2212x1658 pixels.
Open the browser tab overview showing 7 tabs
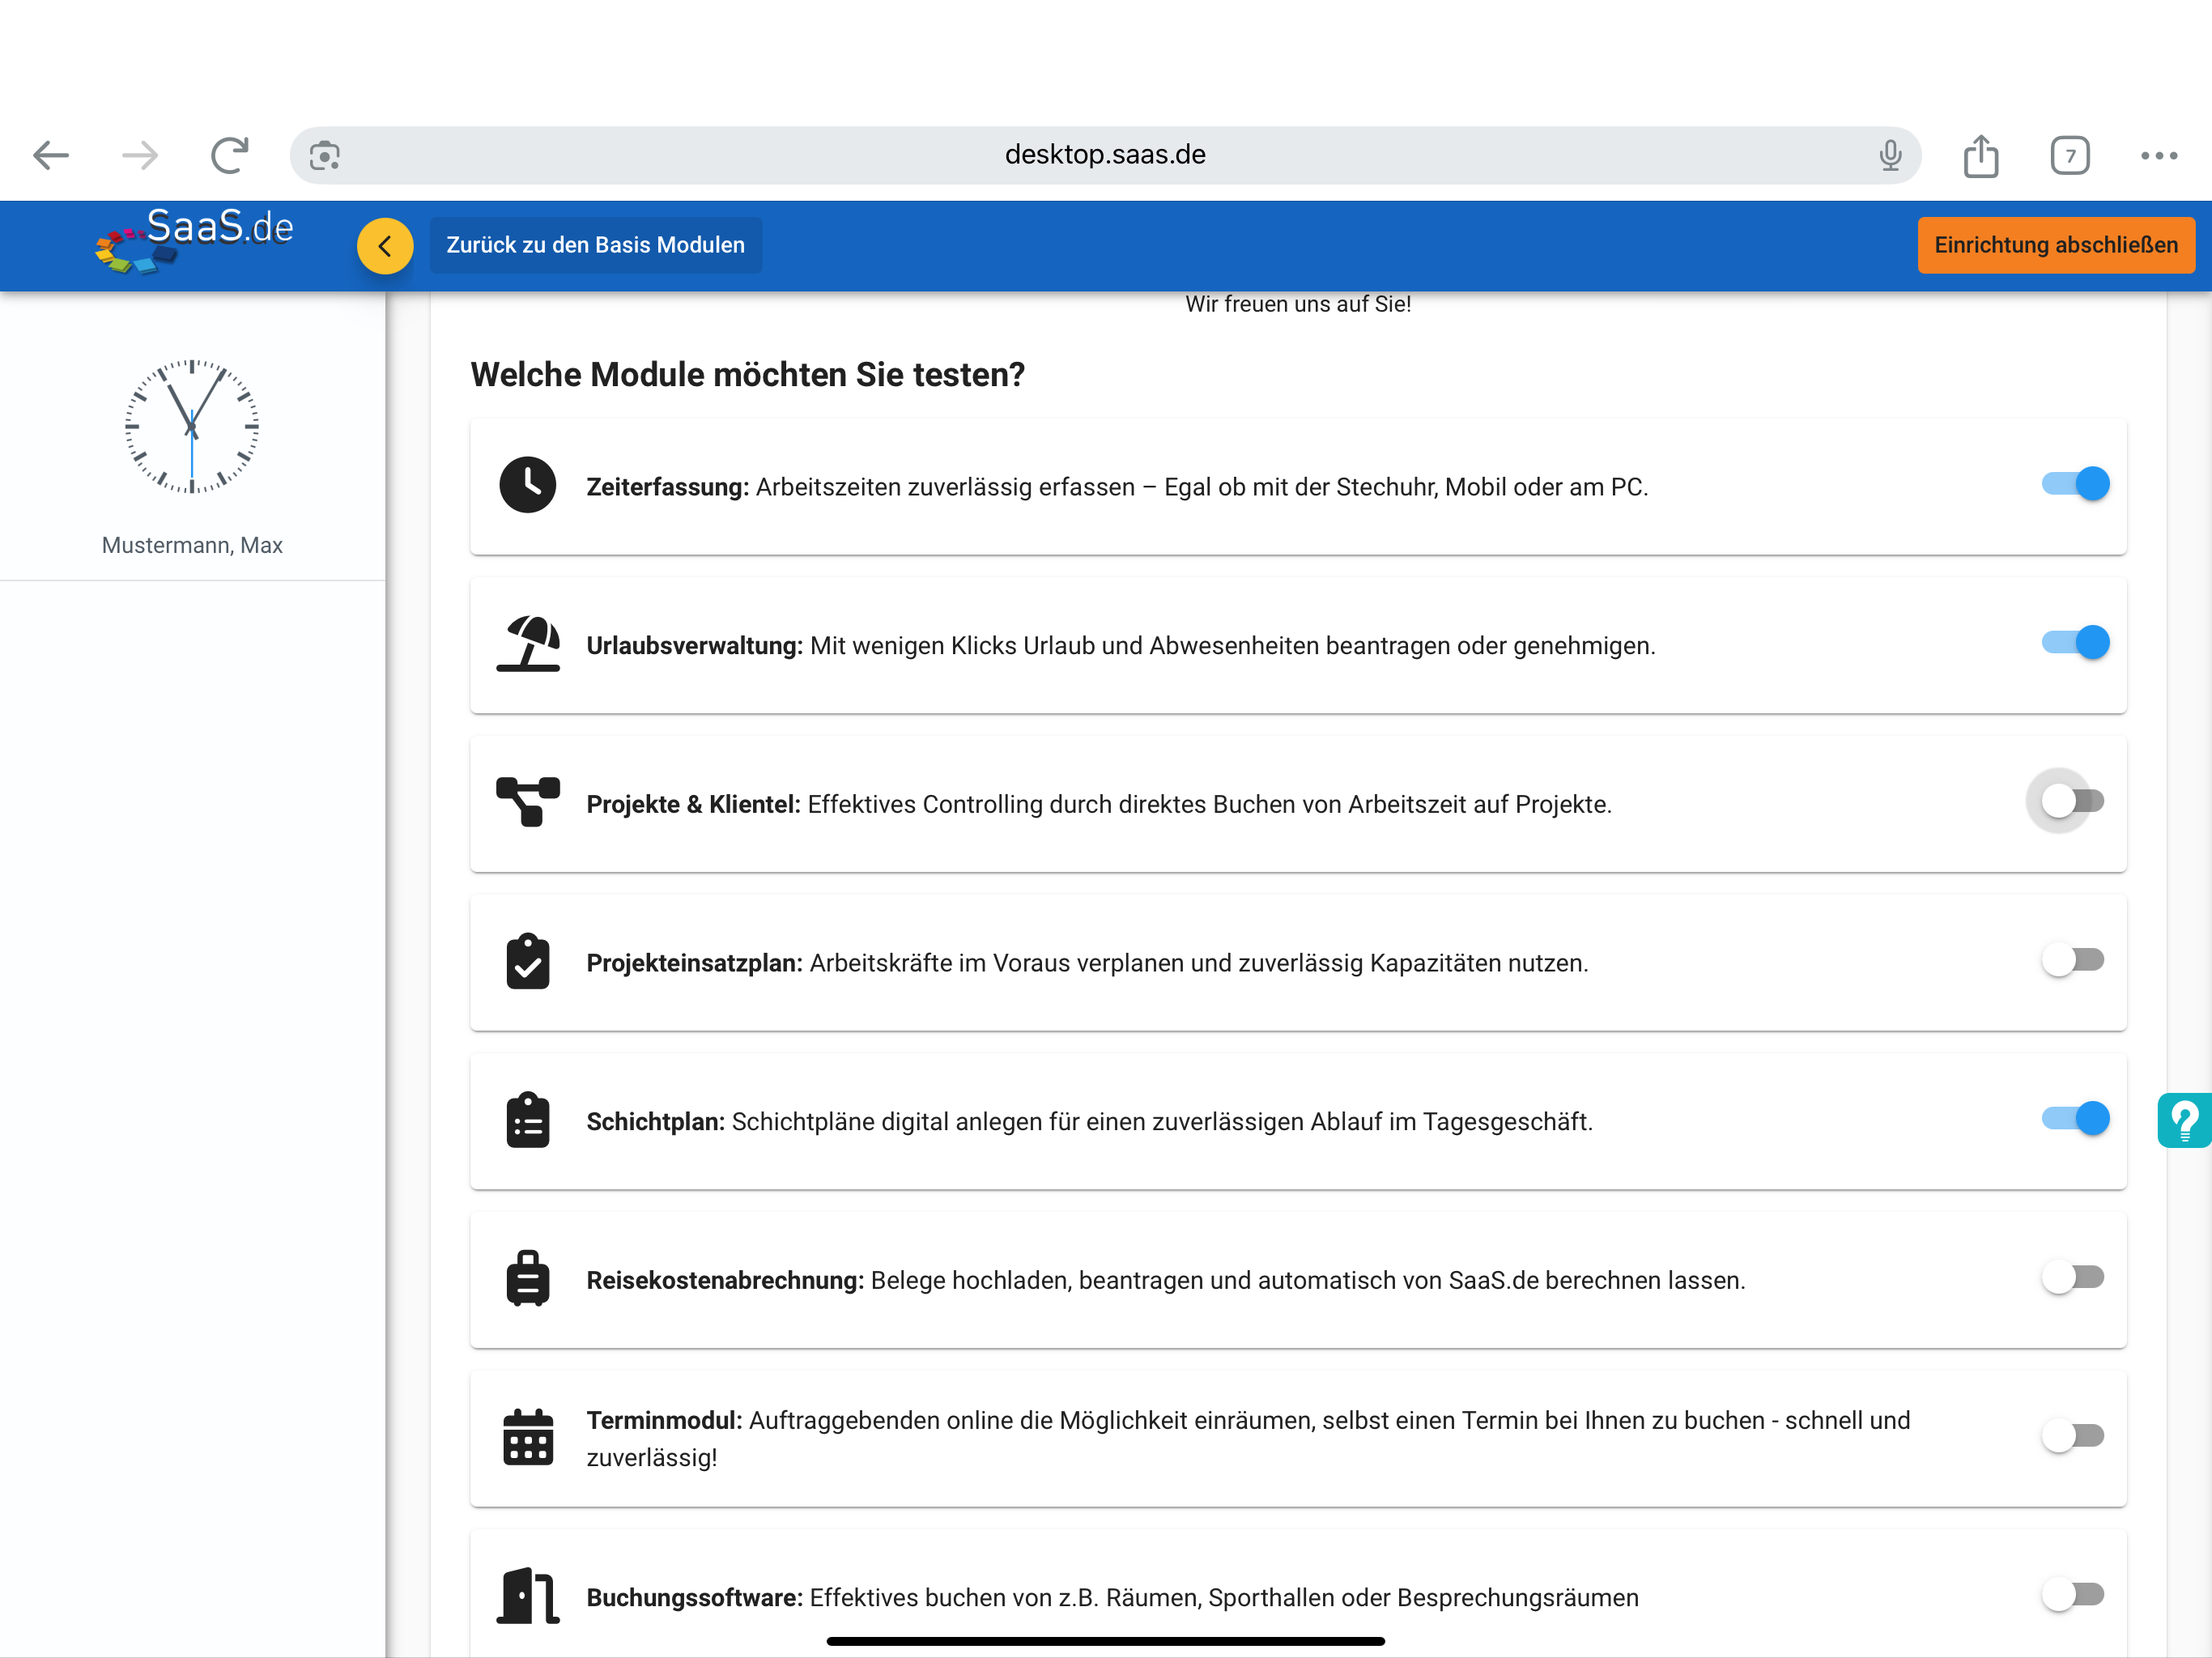[x=2070, y=155]
